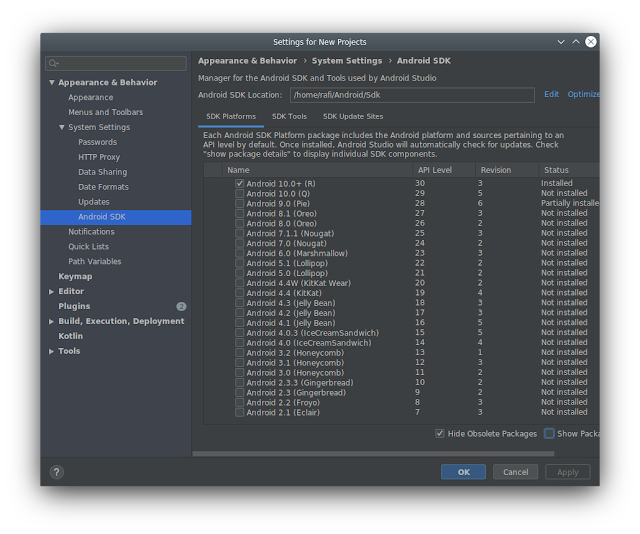
Task: Click the Android 2.2 (Froyo) row text
Action: point(283,403)
